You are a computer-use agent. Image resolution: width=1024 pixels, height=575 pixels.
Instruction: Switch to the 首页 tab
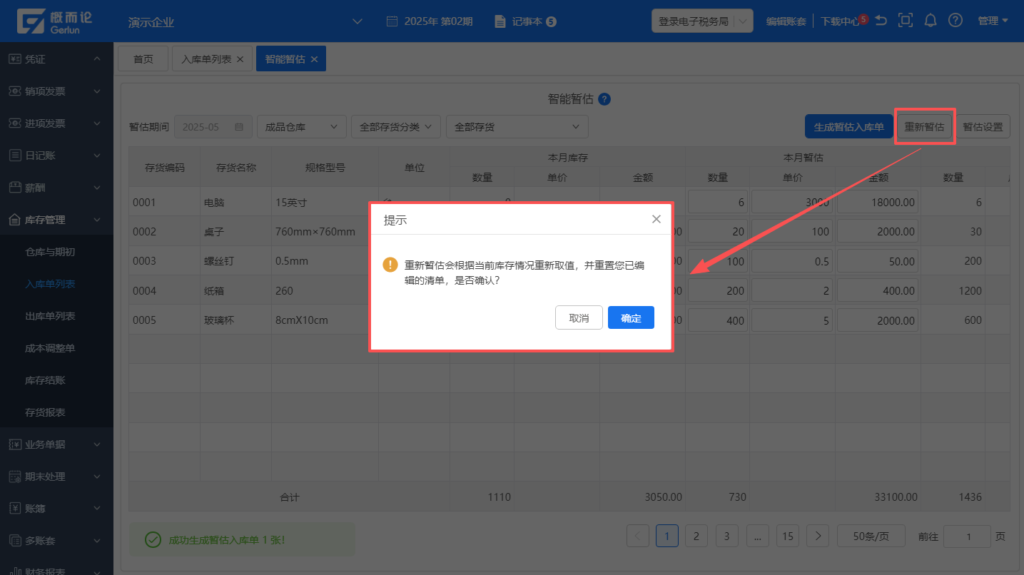[x=144, y=60]
